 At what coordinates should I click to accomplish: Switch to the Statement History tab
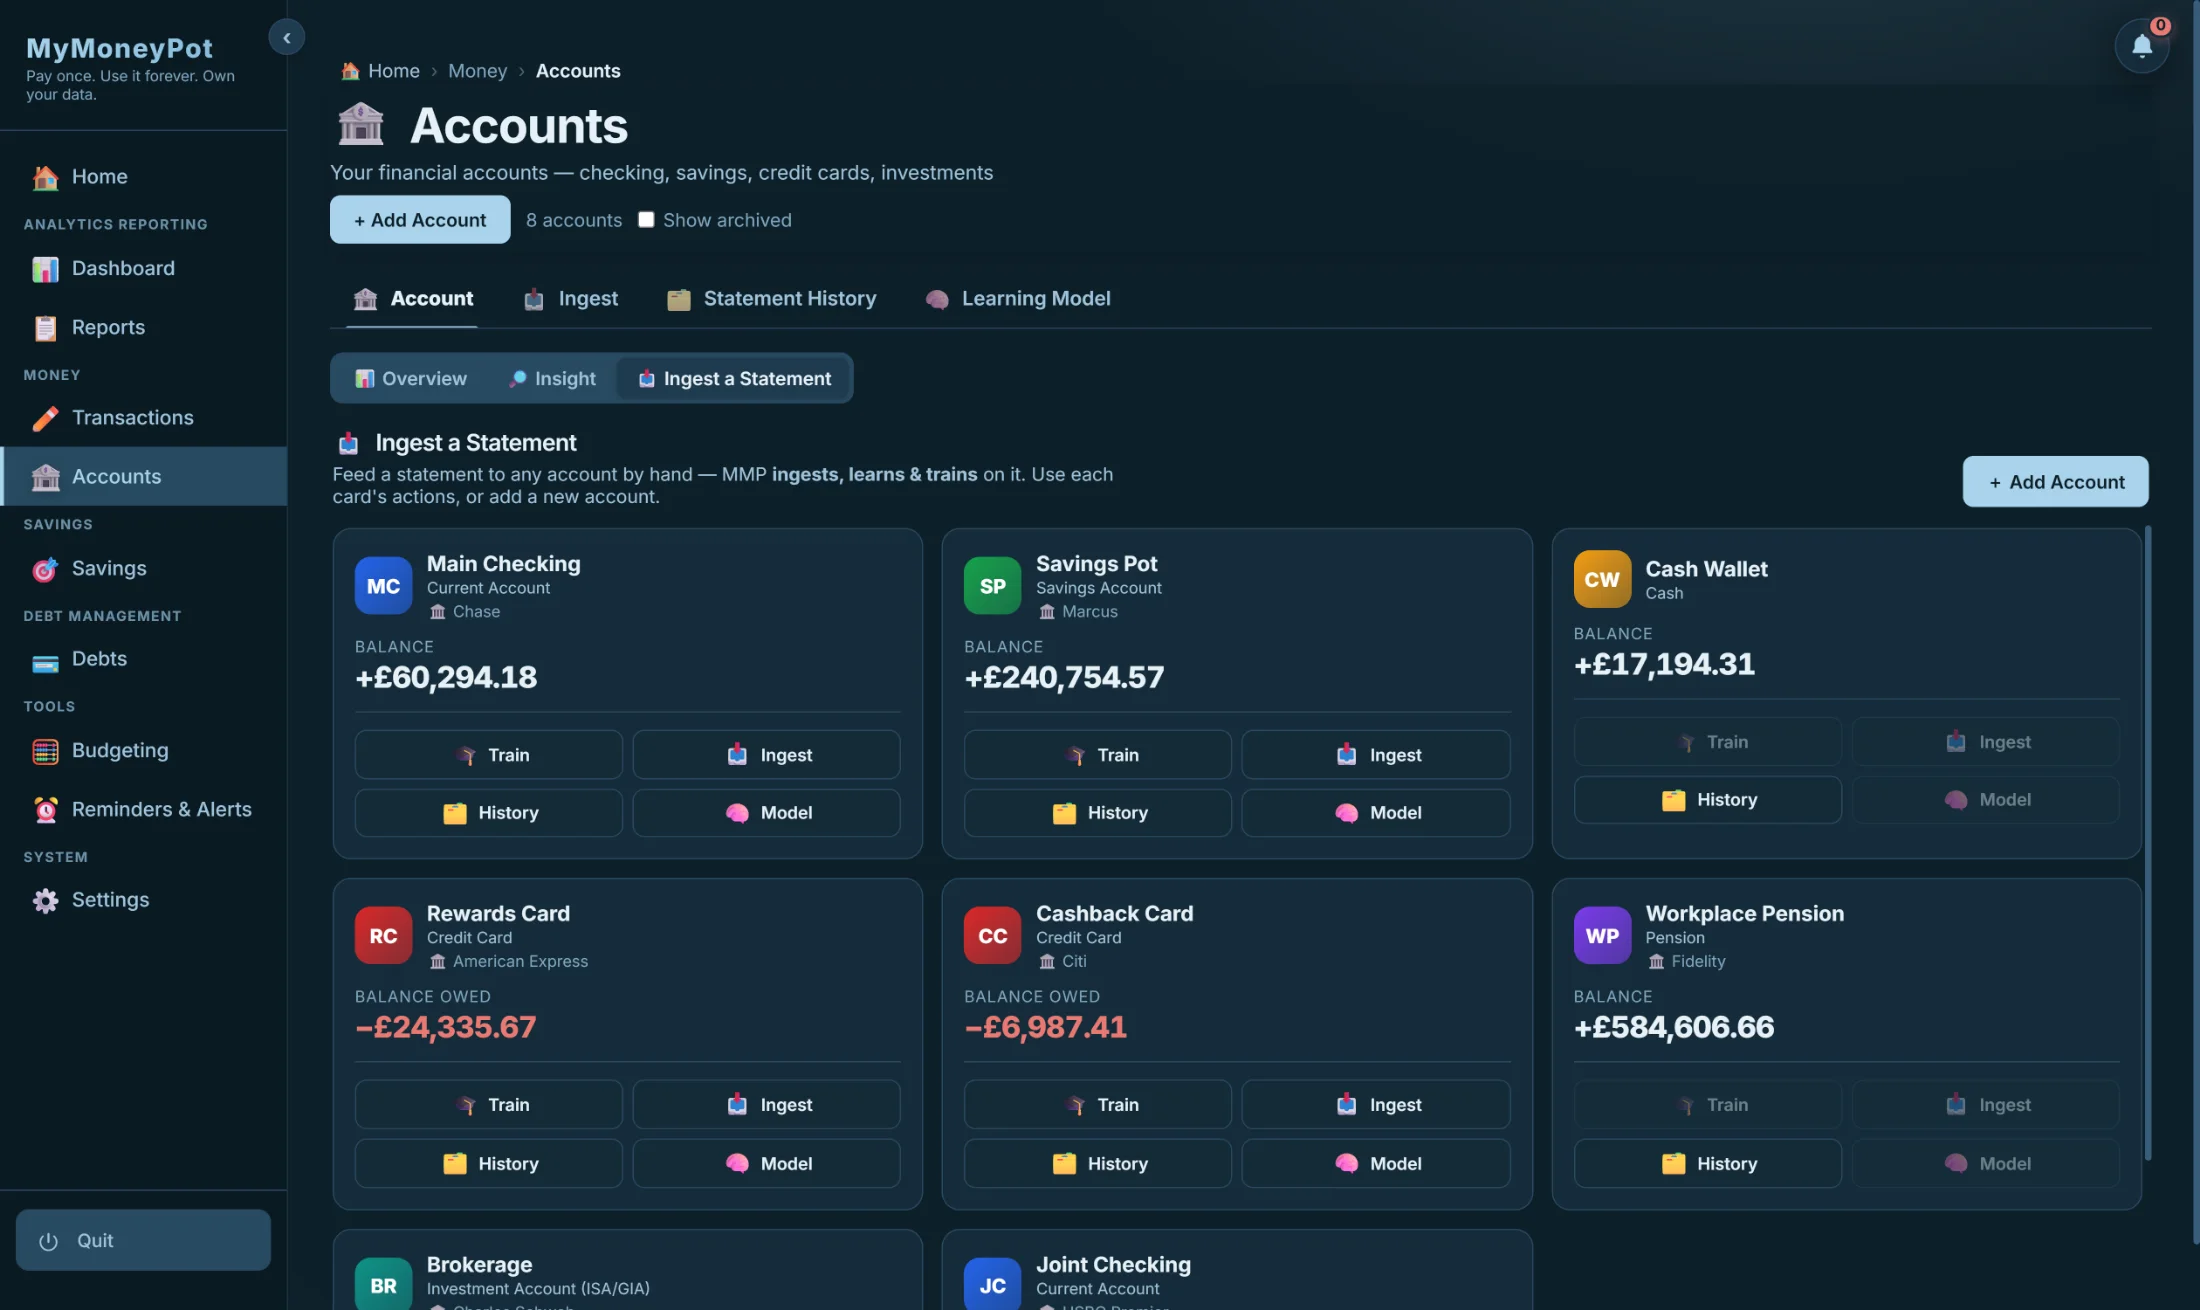[772, 299]
